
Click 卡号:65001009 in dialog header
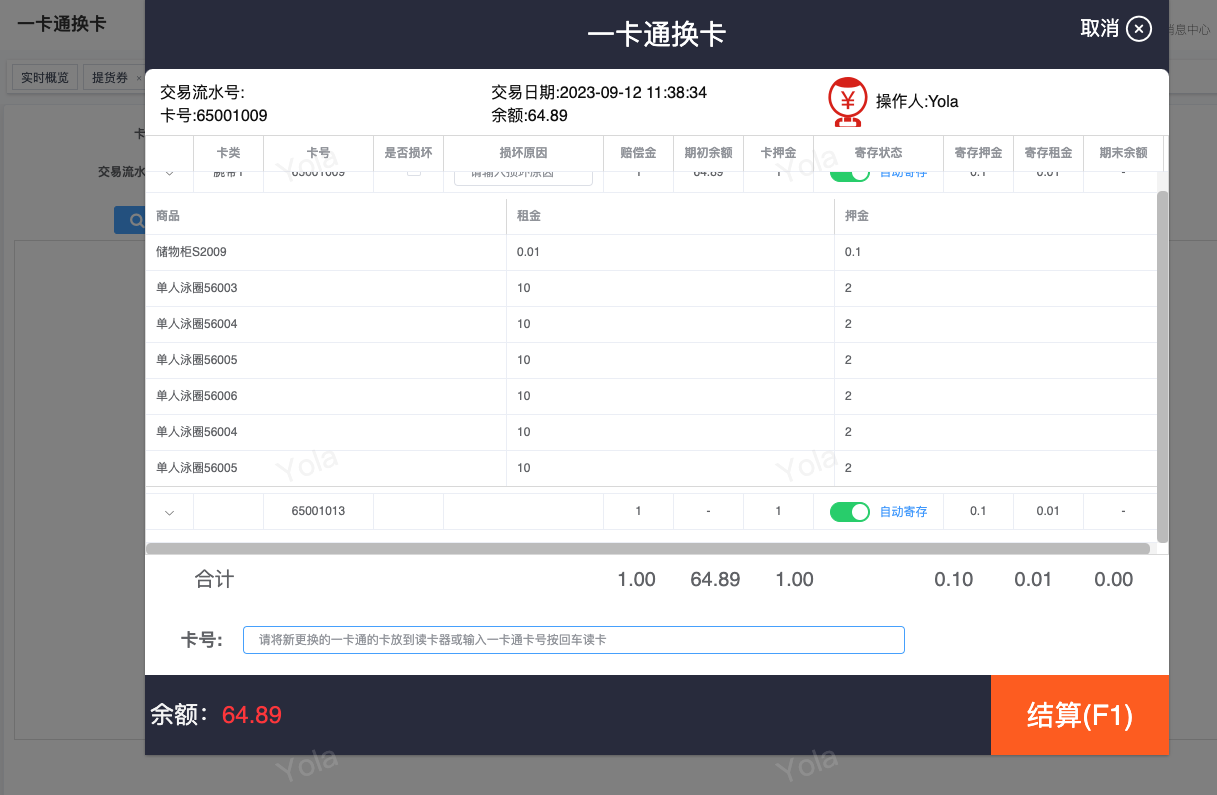(214, 115)
